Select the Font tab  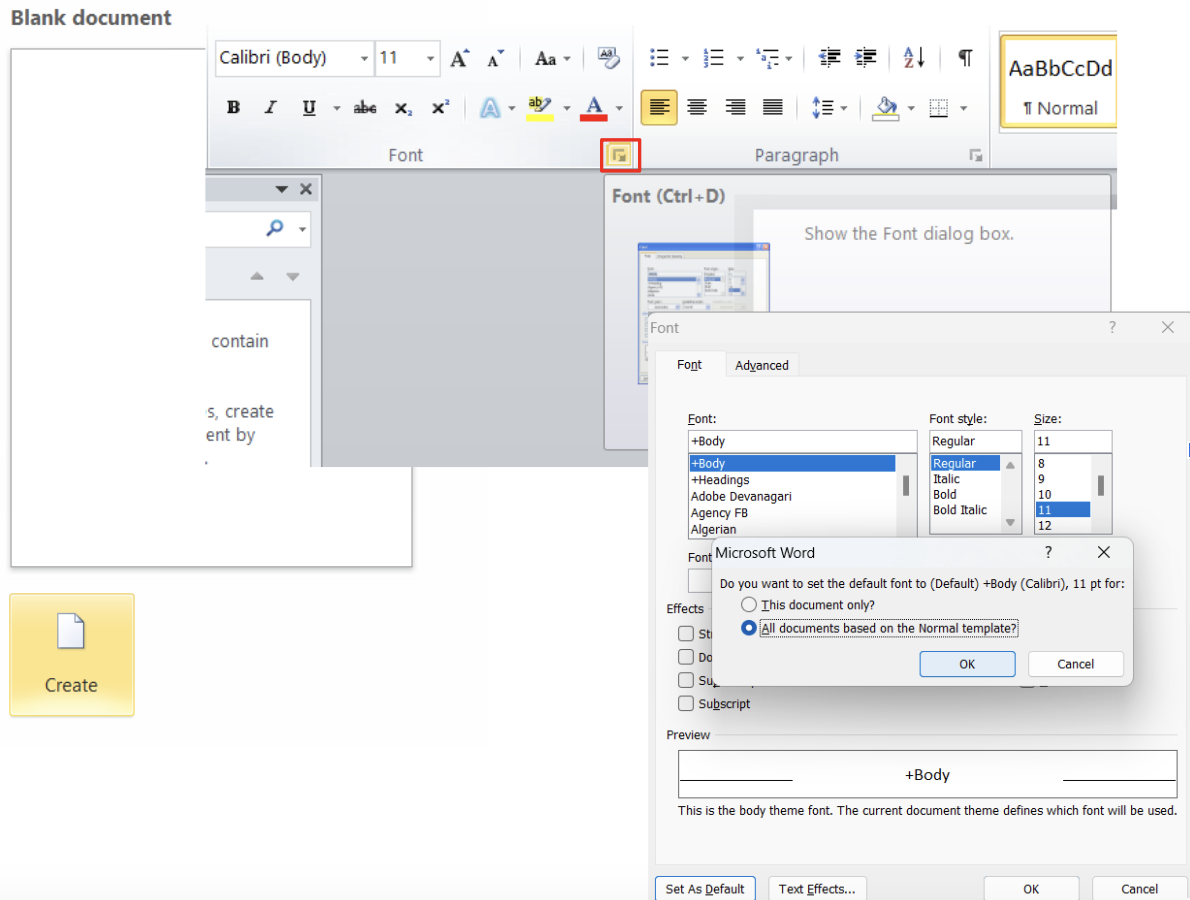[x=690, y=365]
